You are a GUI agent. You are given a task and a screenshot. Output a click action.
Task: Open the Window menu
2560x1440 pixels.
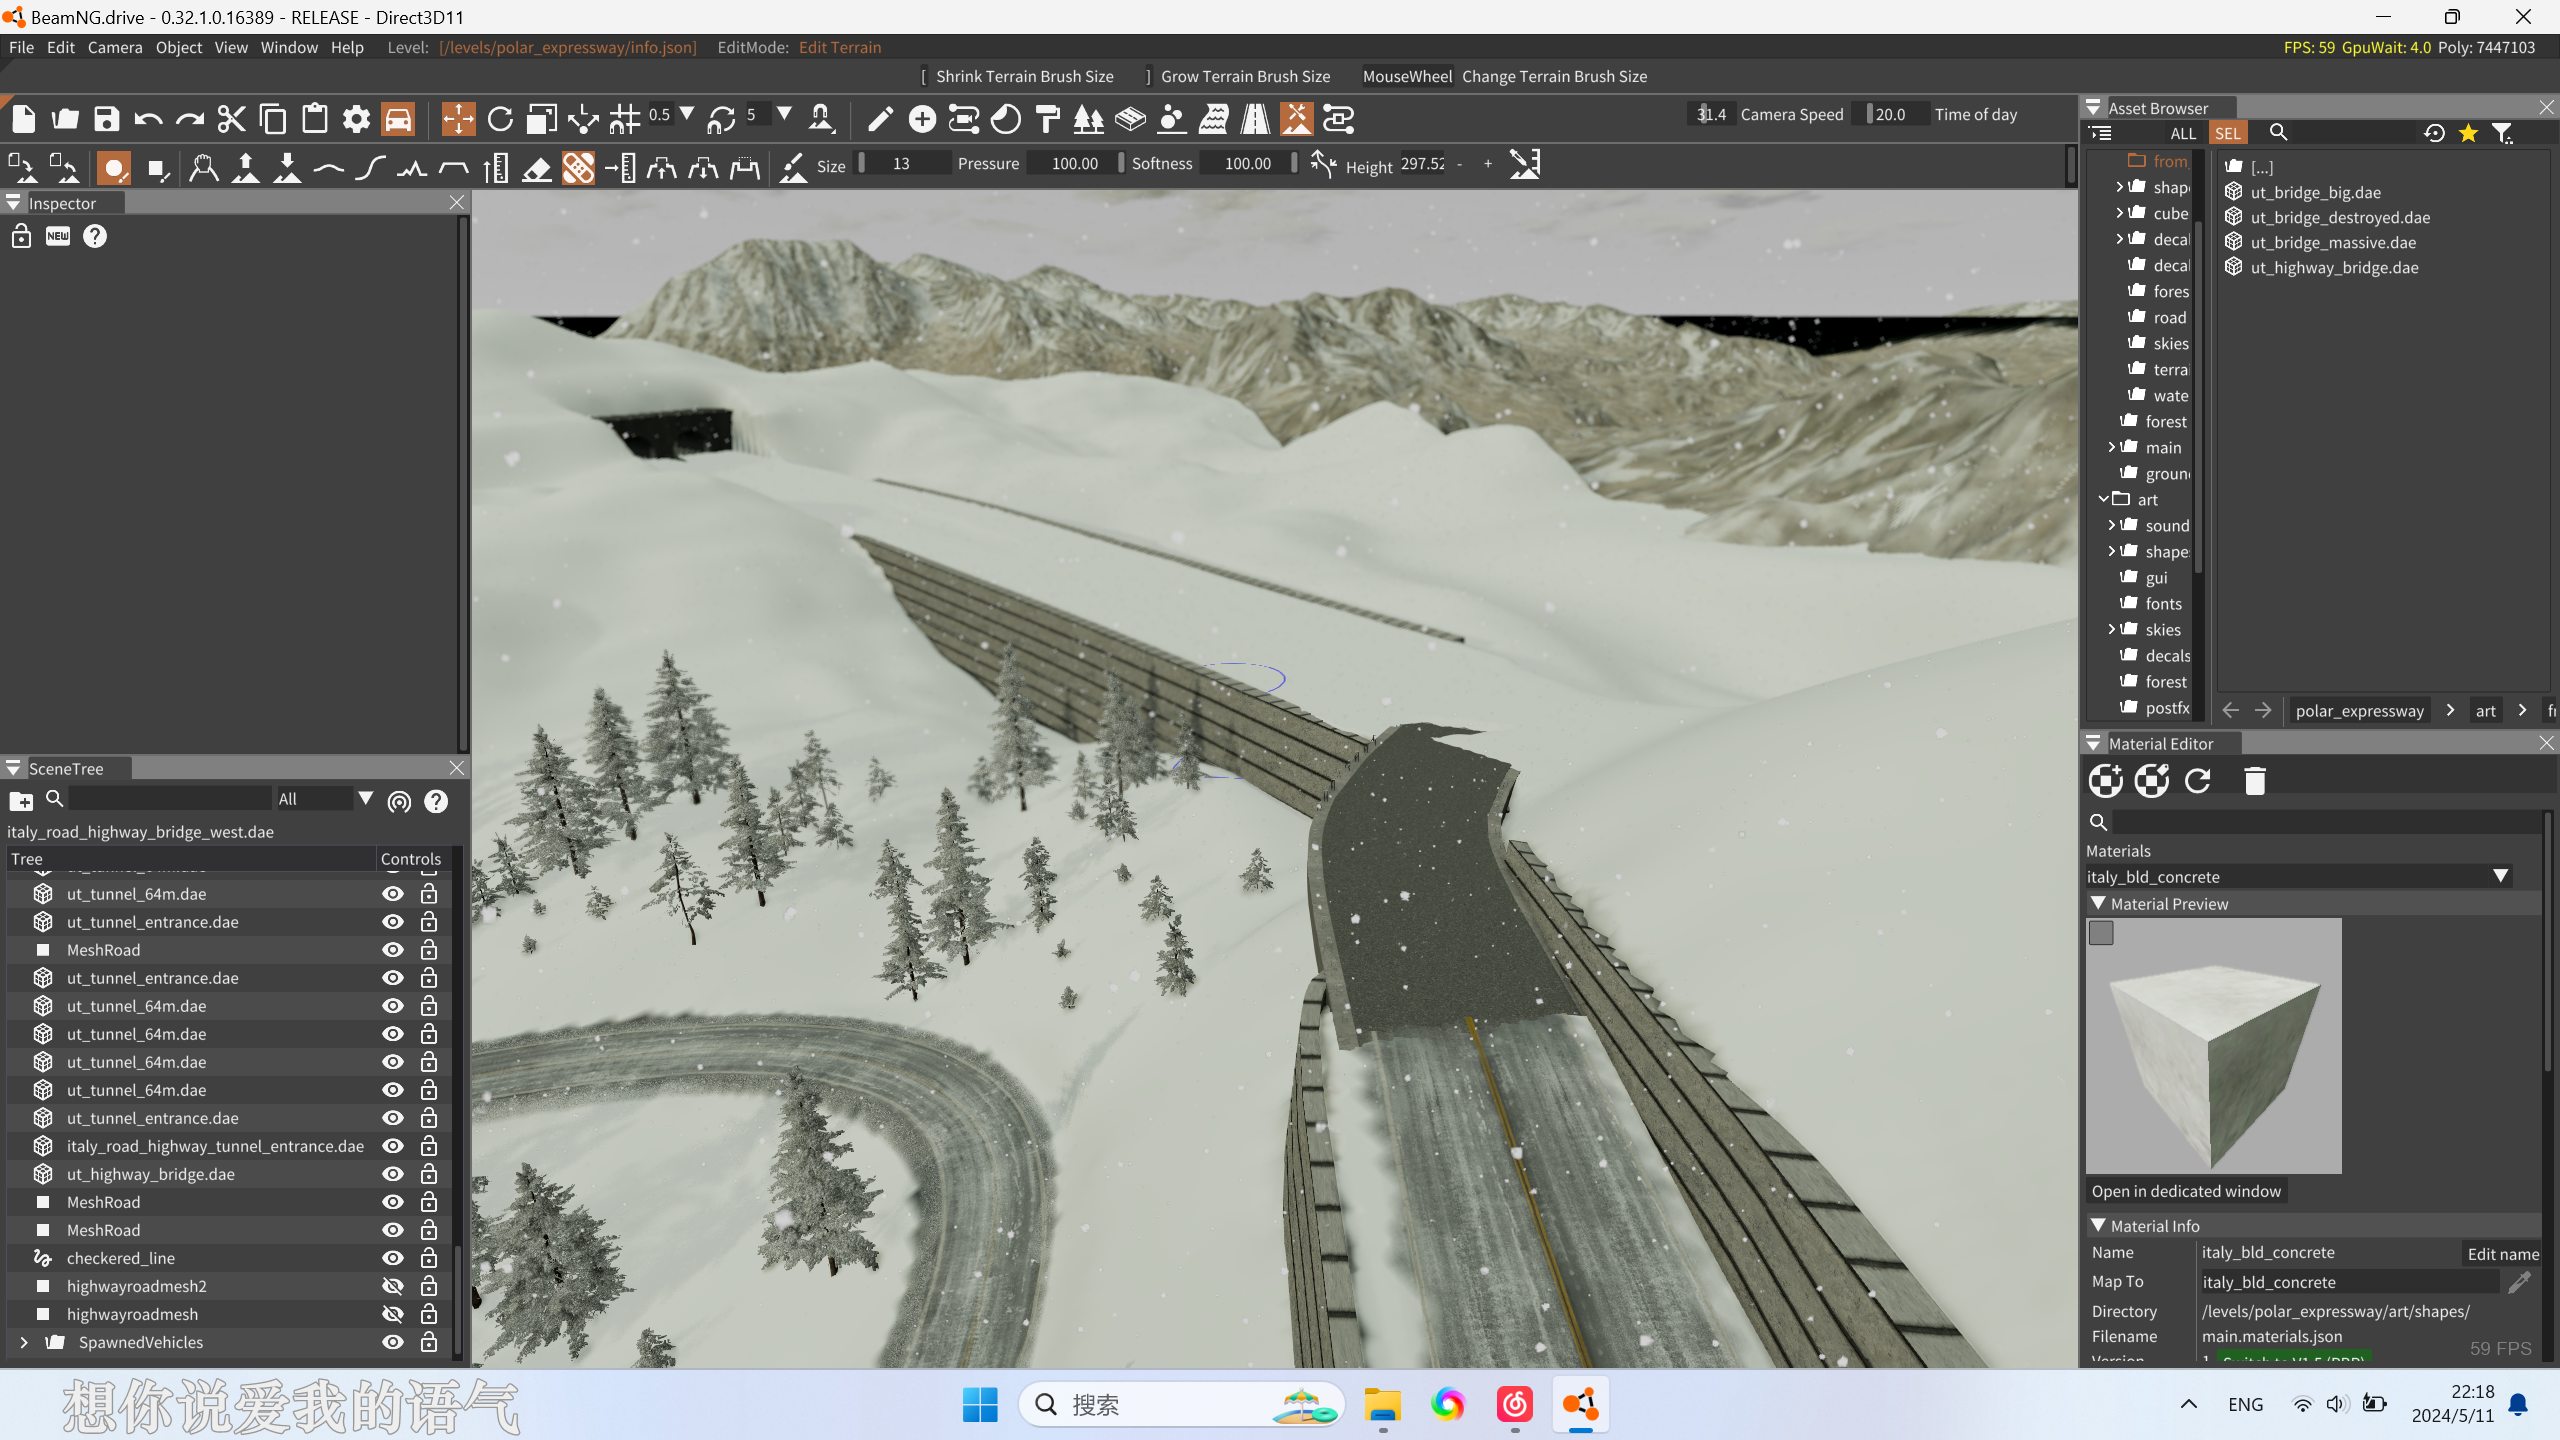tap(288, 47)
